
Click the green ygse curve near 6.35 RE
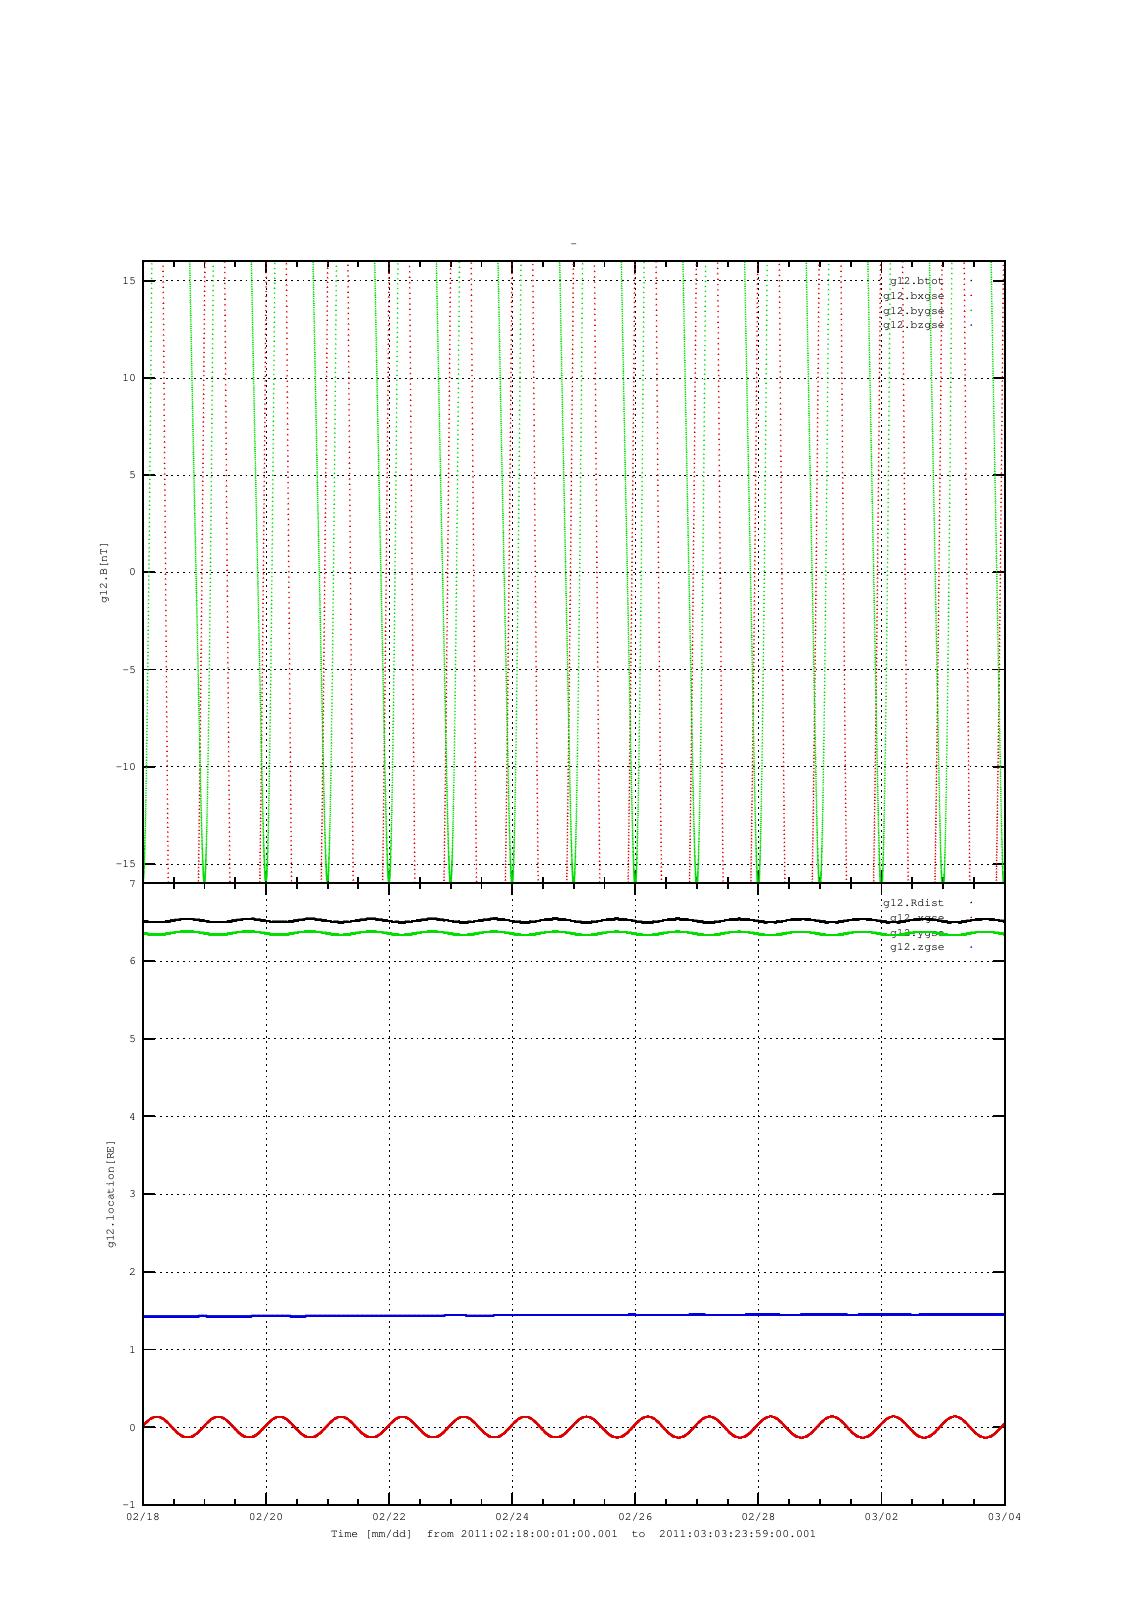coord(573,933)
